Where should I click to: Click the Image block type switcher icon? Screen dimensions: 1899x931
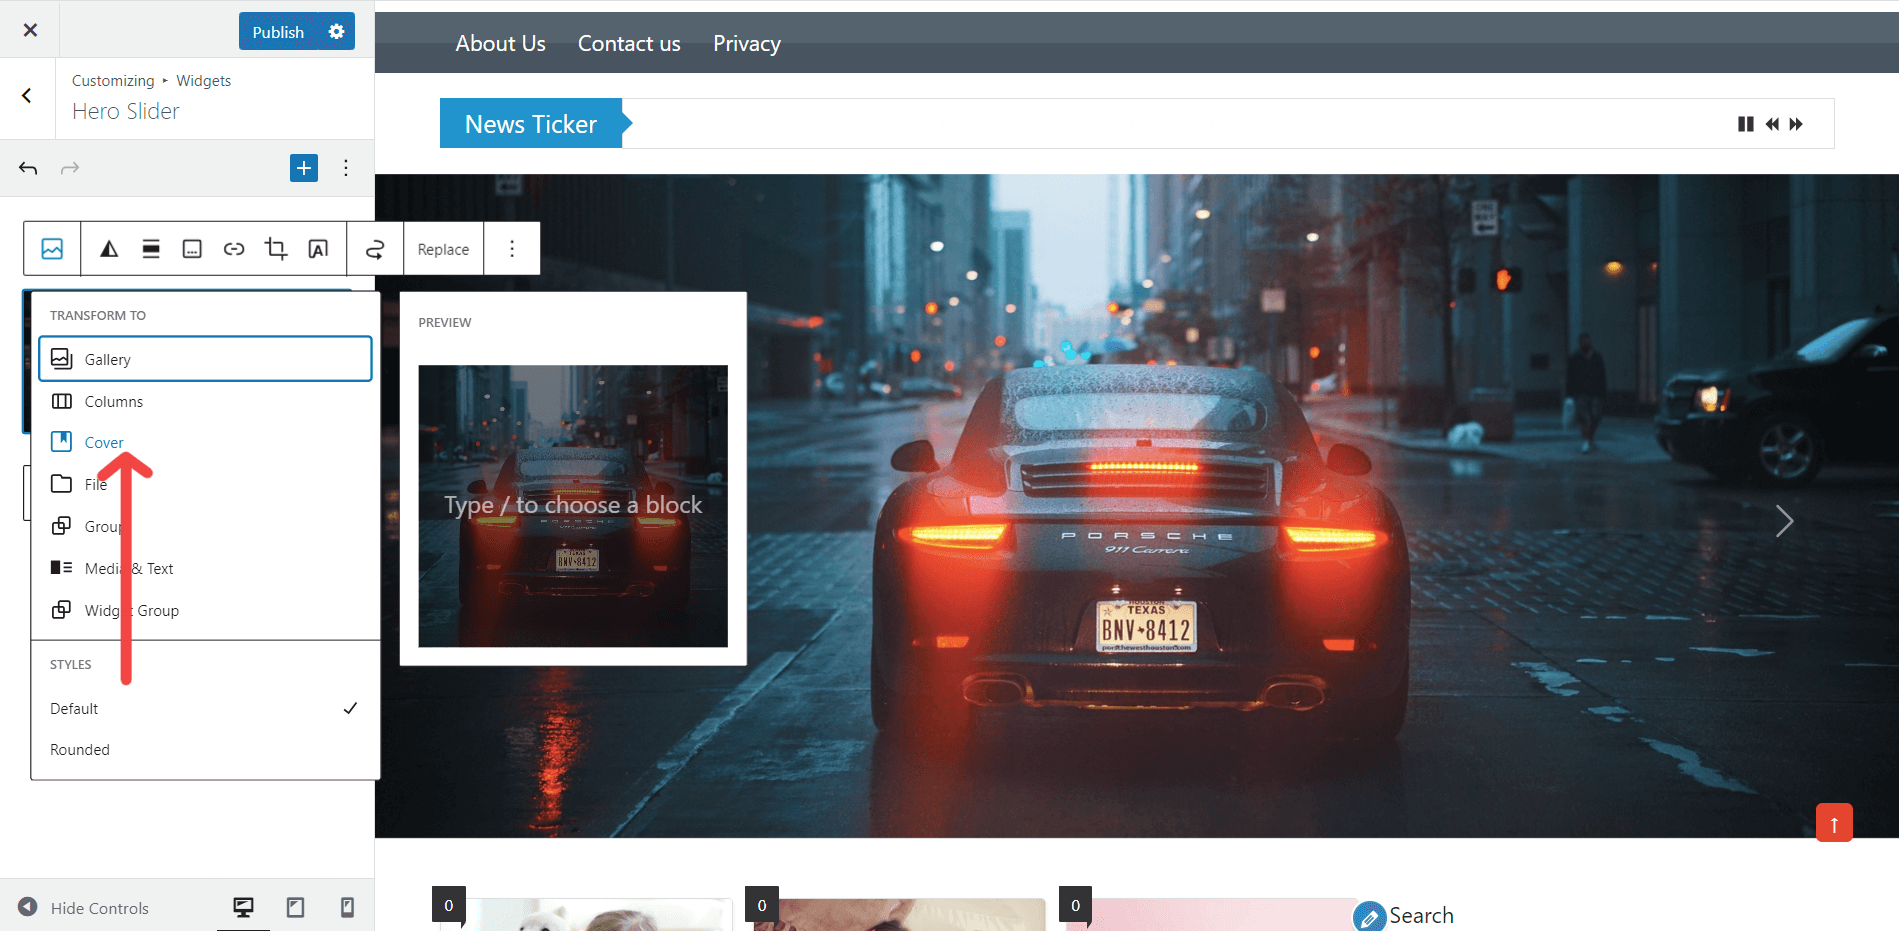[52, 249]
